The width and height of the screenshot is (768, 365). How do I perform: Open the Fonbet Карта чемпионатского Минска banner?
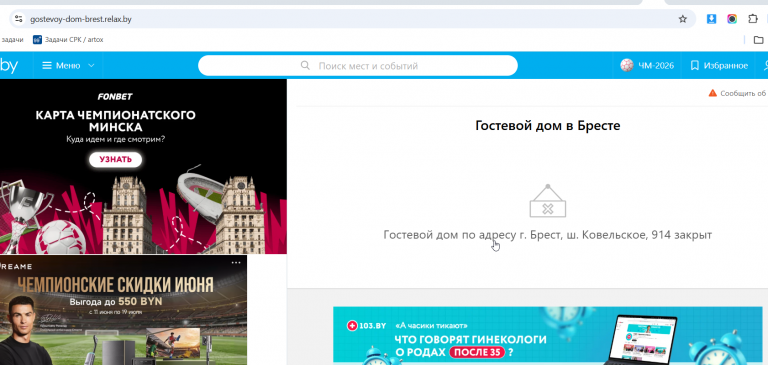click(x=144, y=167)
